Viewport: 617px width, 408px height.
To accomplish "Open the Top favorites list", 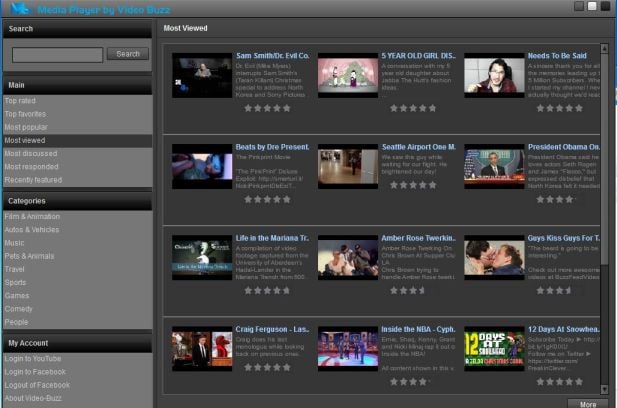I will pyautogui.click(x=25, y=114).
